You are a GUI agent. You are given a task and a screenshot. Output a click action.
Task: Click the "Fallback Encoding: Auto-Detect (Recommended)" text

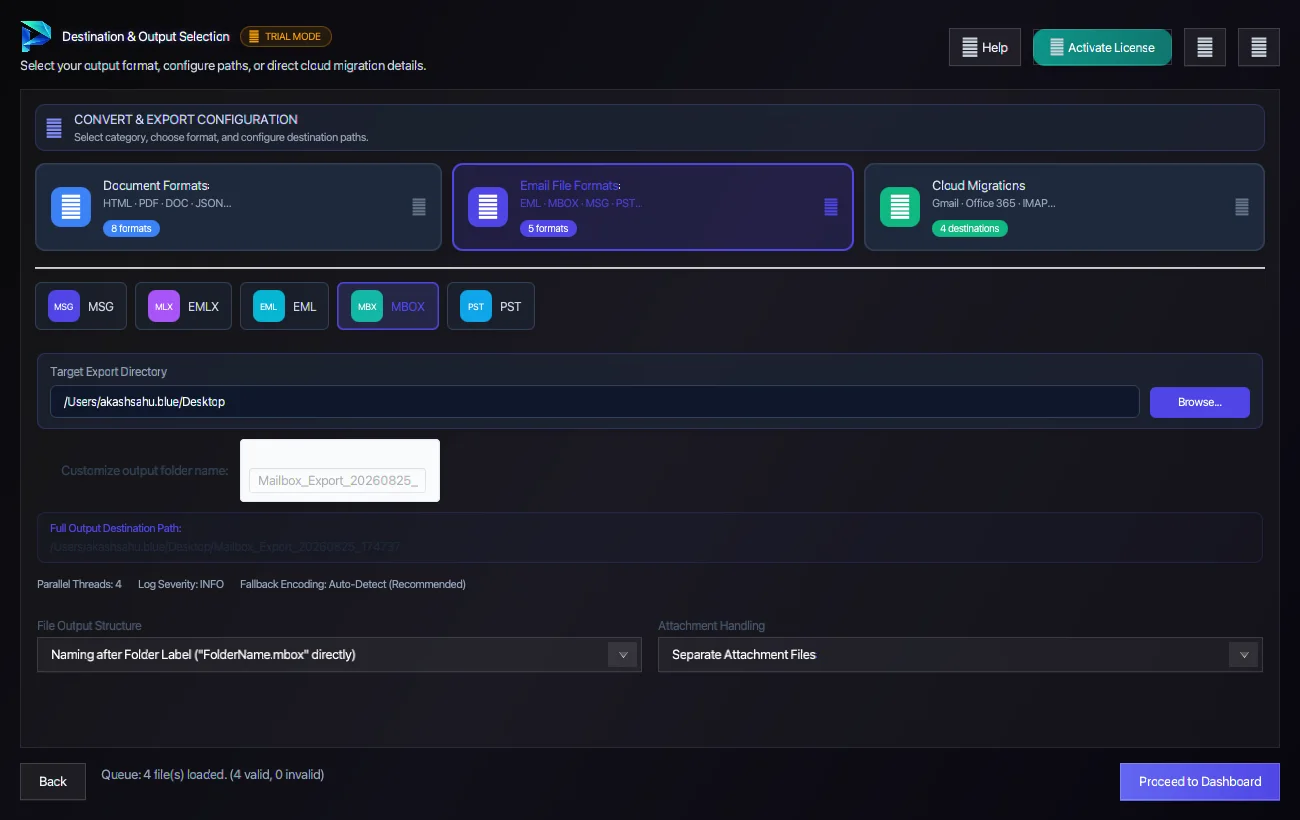click(353, 584)
